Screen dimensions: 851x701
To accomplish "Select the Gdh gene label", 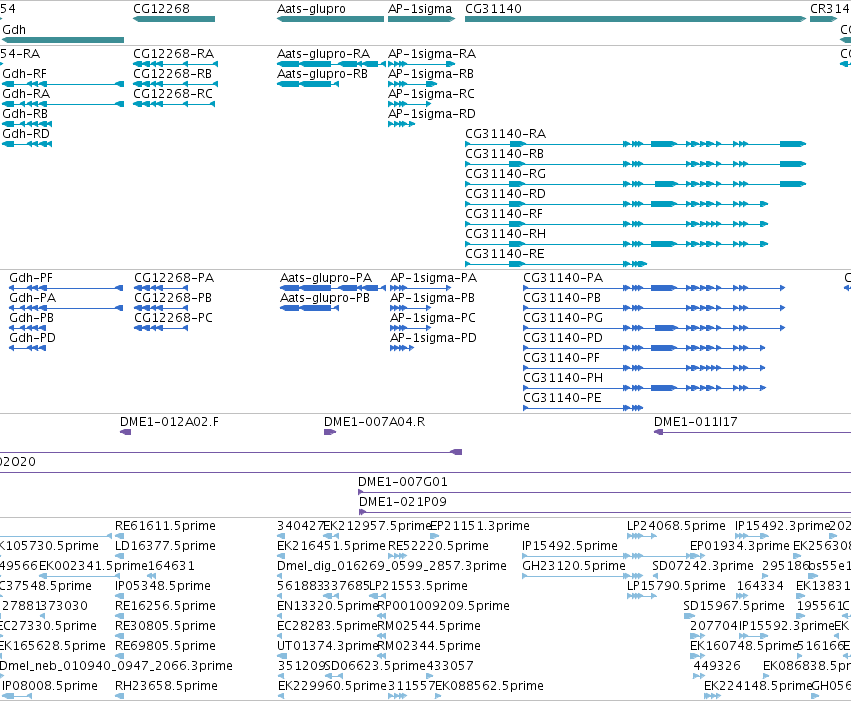I will coord(14,29).
